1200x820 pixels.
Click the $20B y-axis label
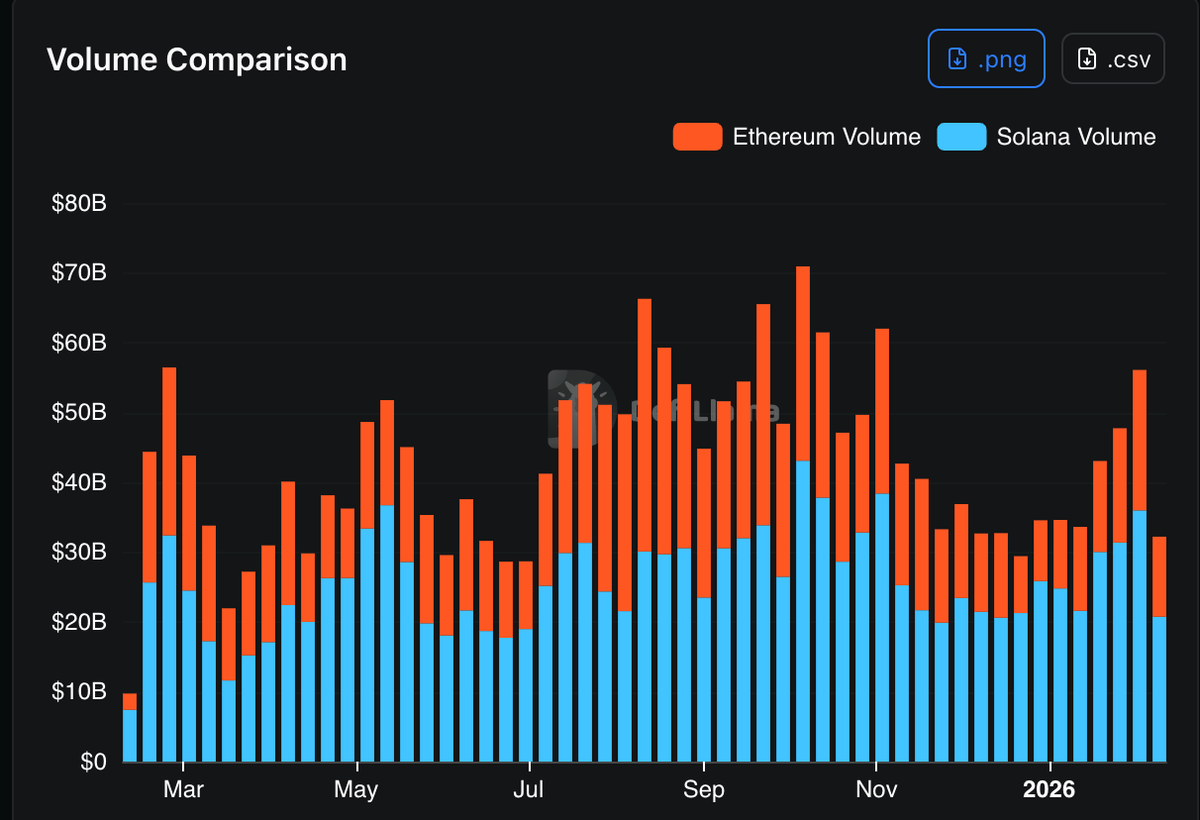pos(78,622)
